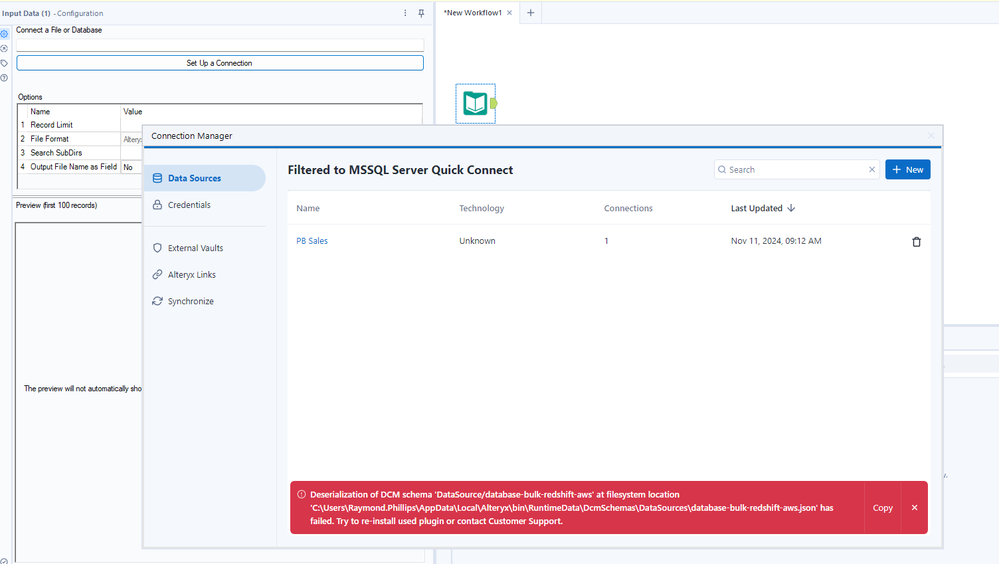Sort by Last Updated column
The width and height of the screenshot is (999, 564).
(x=763, y=208)
